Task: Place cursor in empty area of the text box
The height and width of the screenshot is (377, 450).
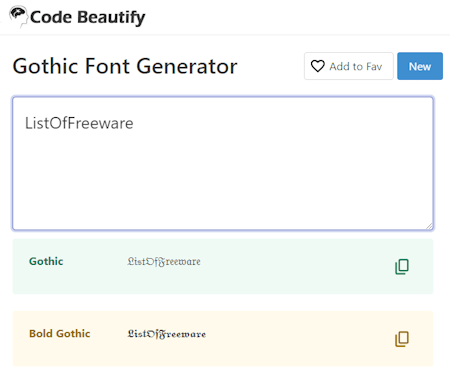Action: (x=223, y=180)
